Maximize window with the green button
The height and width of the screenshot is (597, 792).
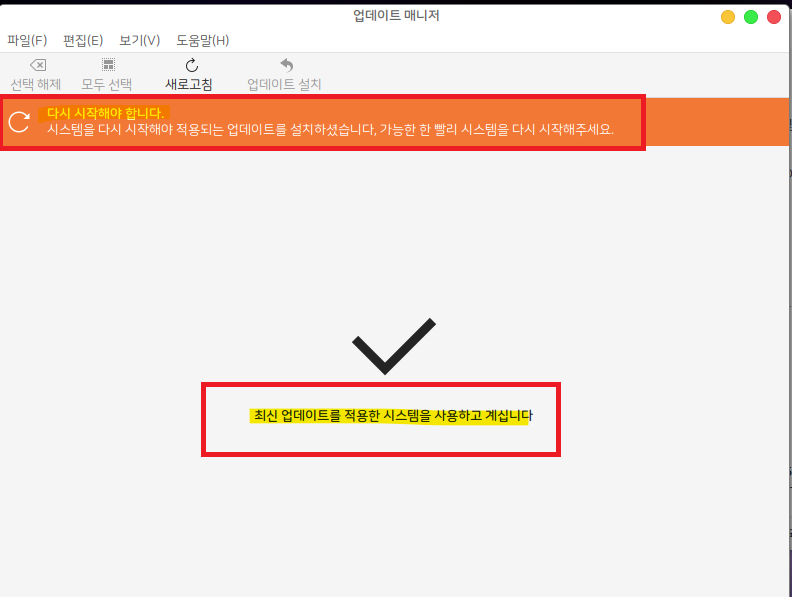coord(751,17)
